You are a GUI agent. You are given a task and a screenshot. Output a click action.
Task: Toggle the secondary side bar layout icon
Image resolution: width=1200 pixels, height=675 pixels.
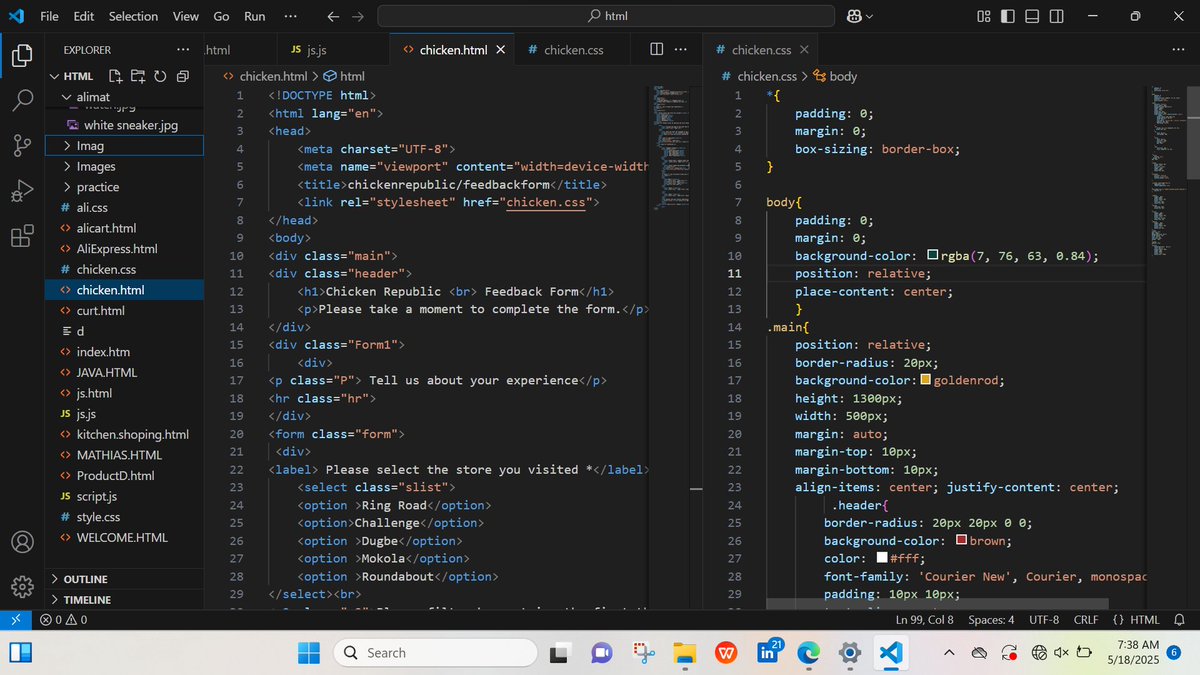click(1057, 16)
